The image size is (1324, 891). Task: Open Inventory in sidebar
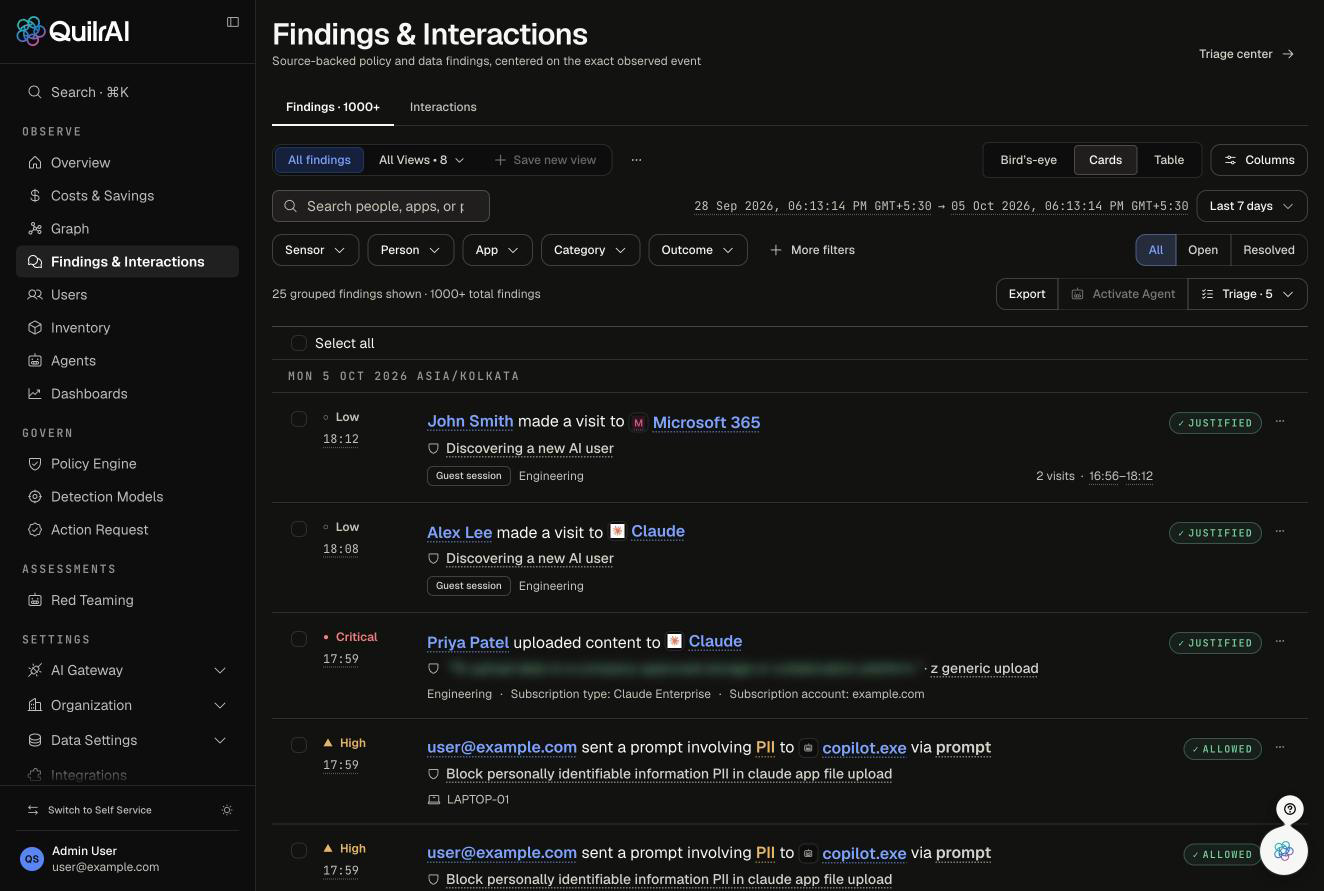coord(127,328)
